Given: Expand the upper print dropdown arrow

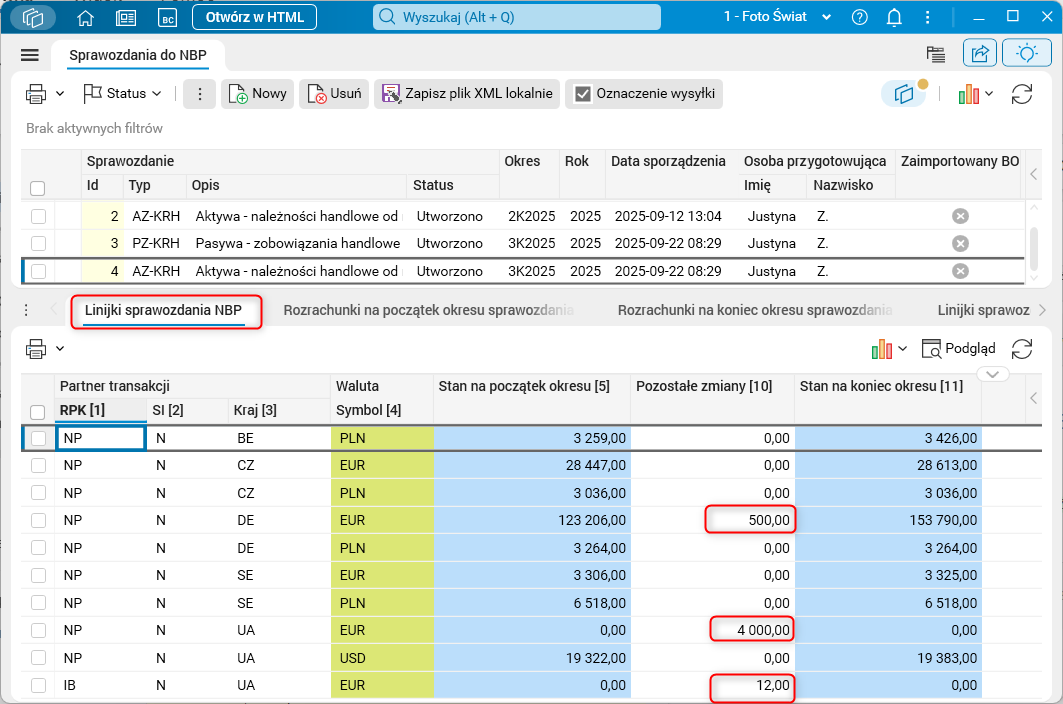Looking at the screenshot, I should [60, 94].
